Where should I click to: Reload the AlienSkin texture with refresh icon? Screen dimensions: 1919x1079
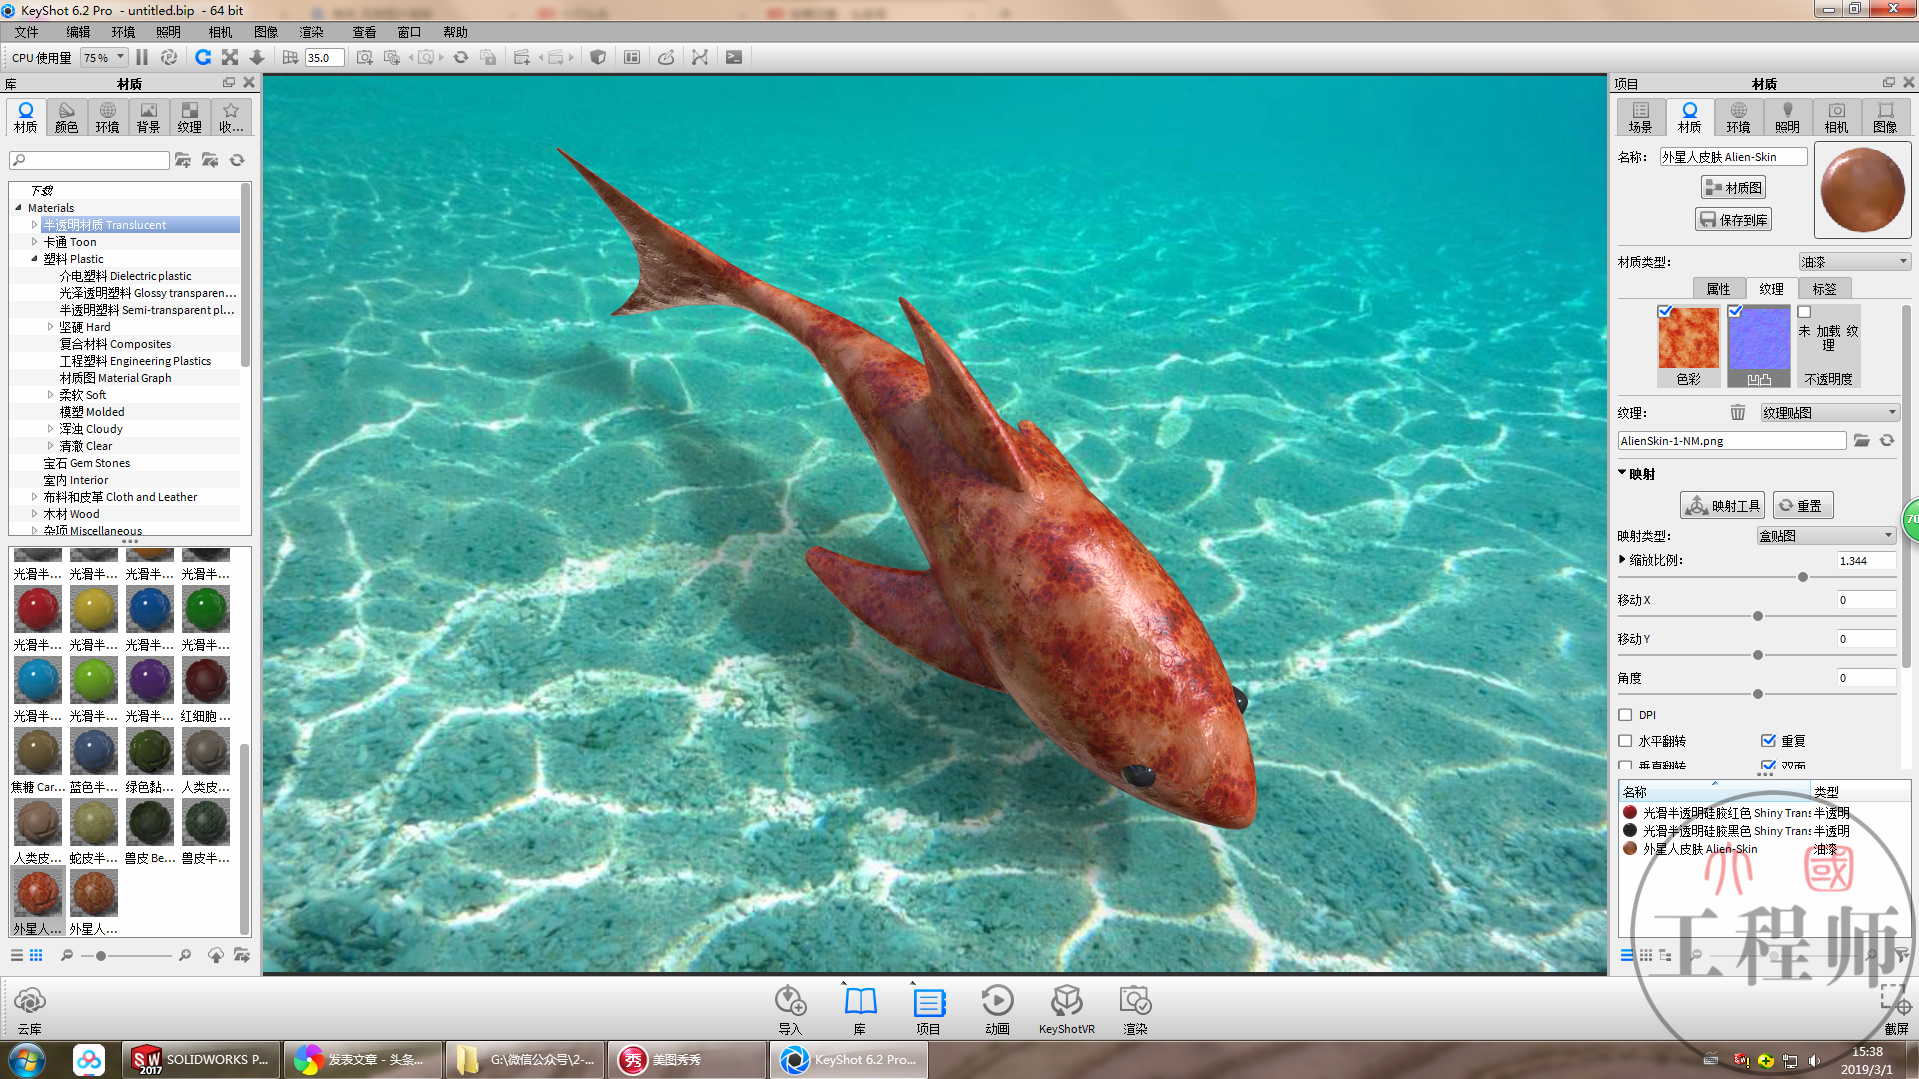(x=1887, y=441)
